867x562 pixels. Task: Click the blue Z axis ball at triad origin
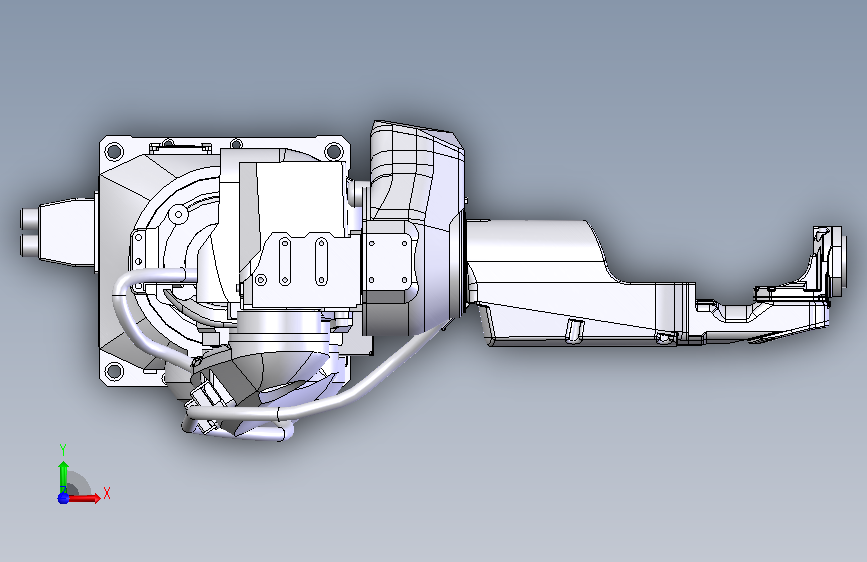[x=63, y=498]
